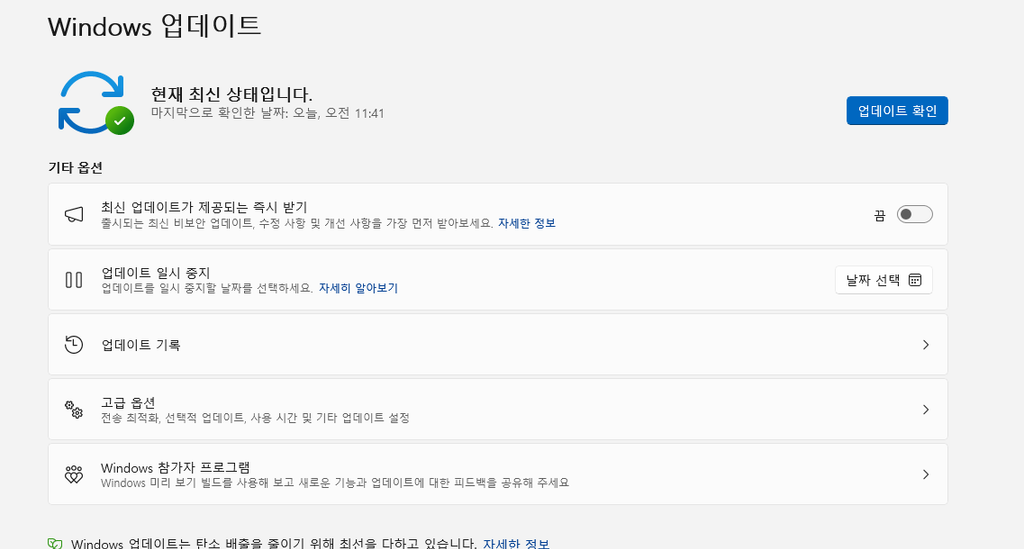Open the 업데이트 기록 row
Viewport: 1024px width, 549px height.
[x=498, y=345]
